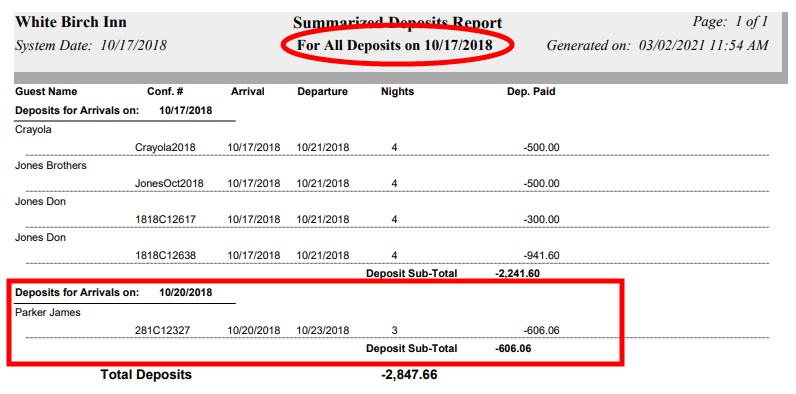Select confirmation number 1818C12638

(165, 255)
